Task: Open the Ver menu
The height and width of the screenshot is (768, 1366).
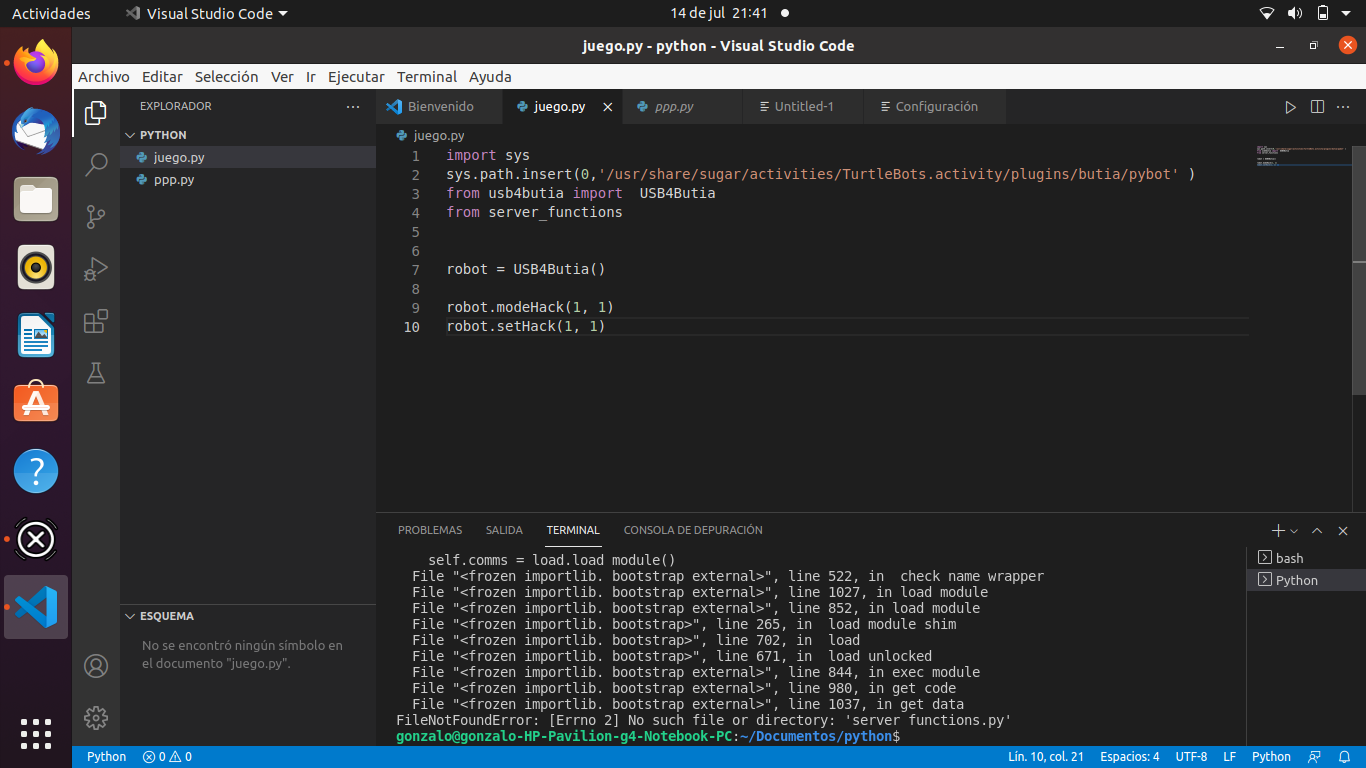Action: (282, 77)
